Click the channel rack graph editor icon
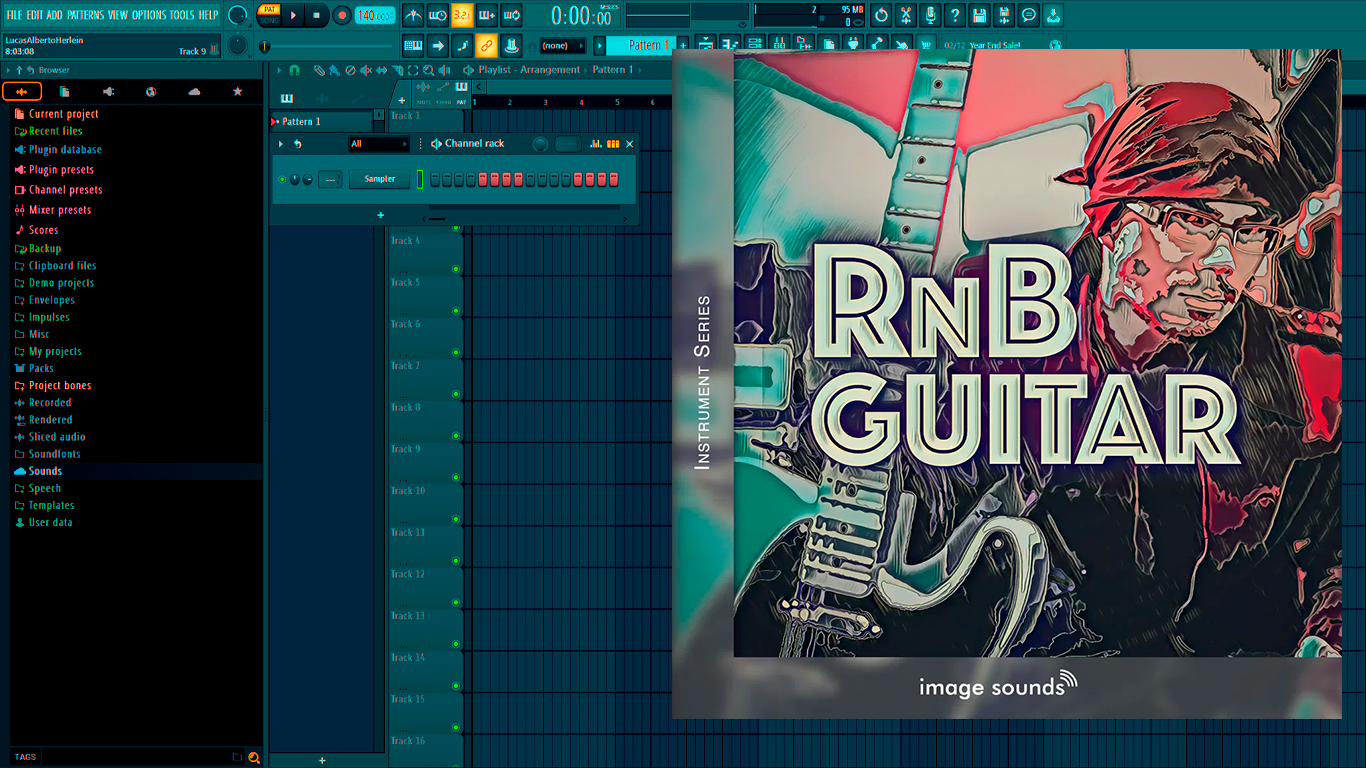Viewport: 1366px width, 768px height. 596,144
